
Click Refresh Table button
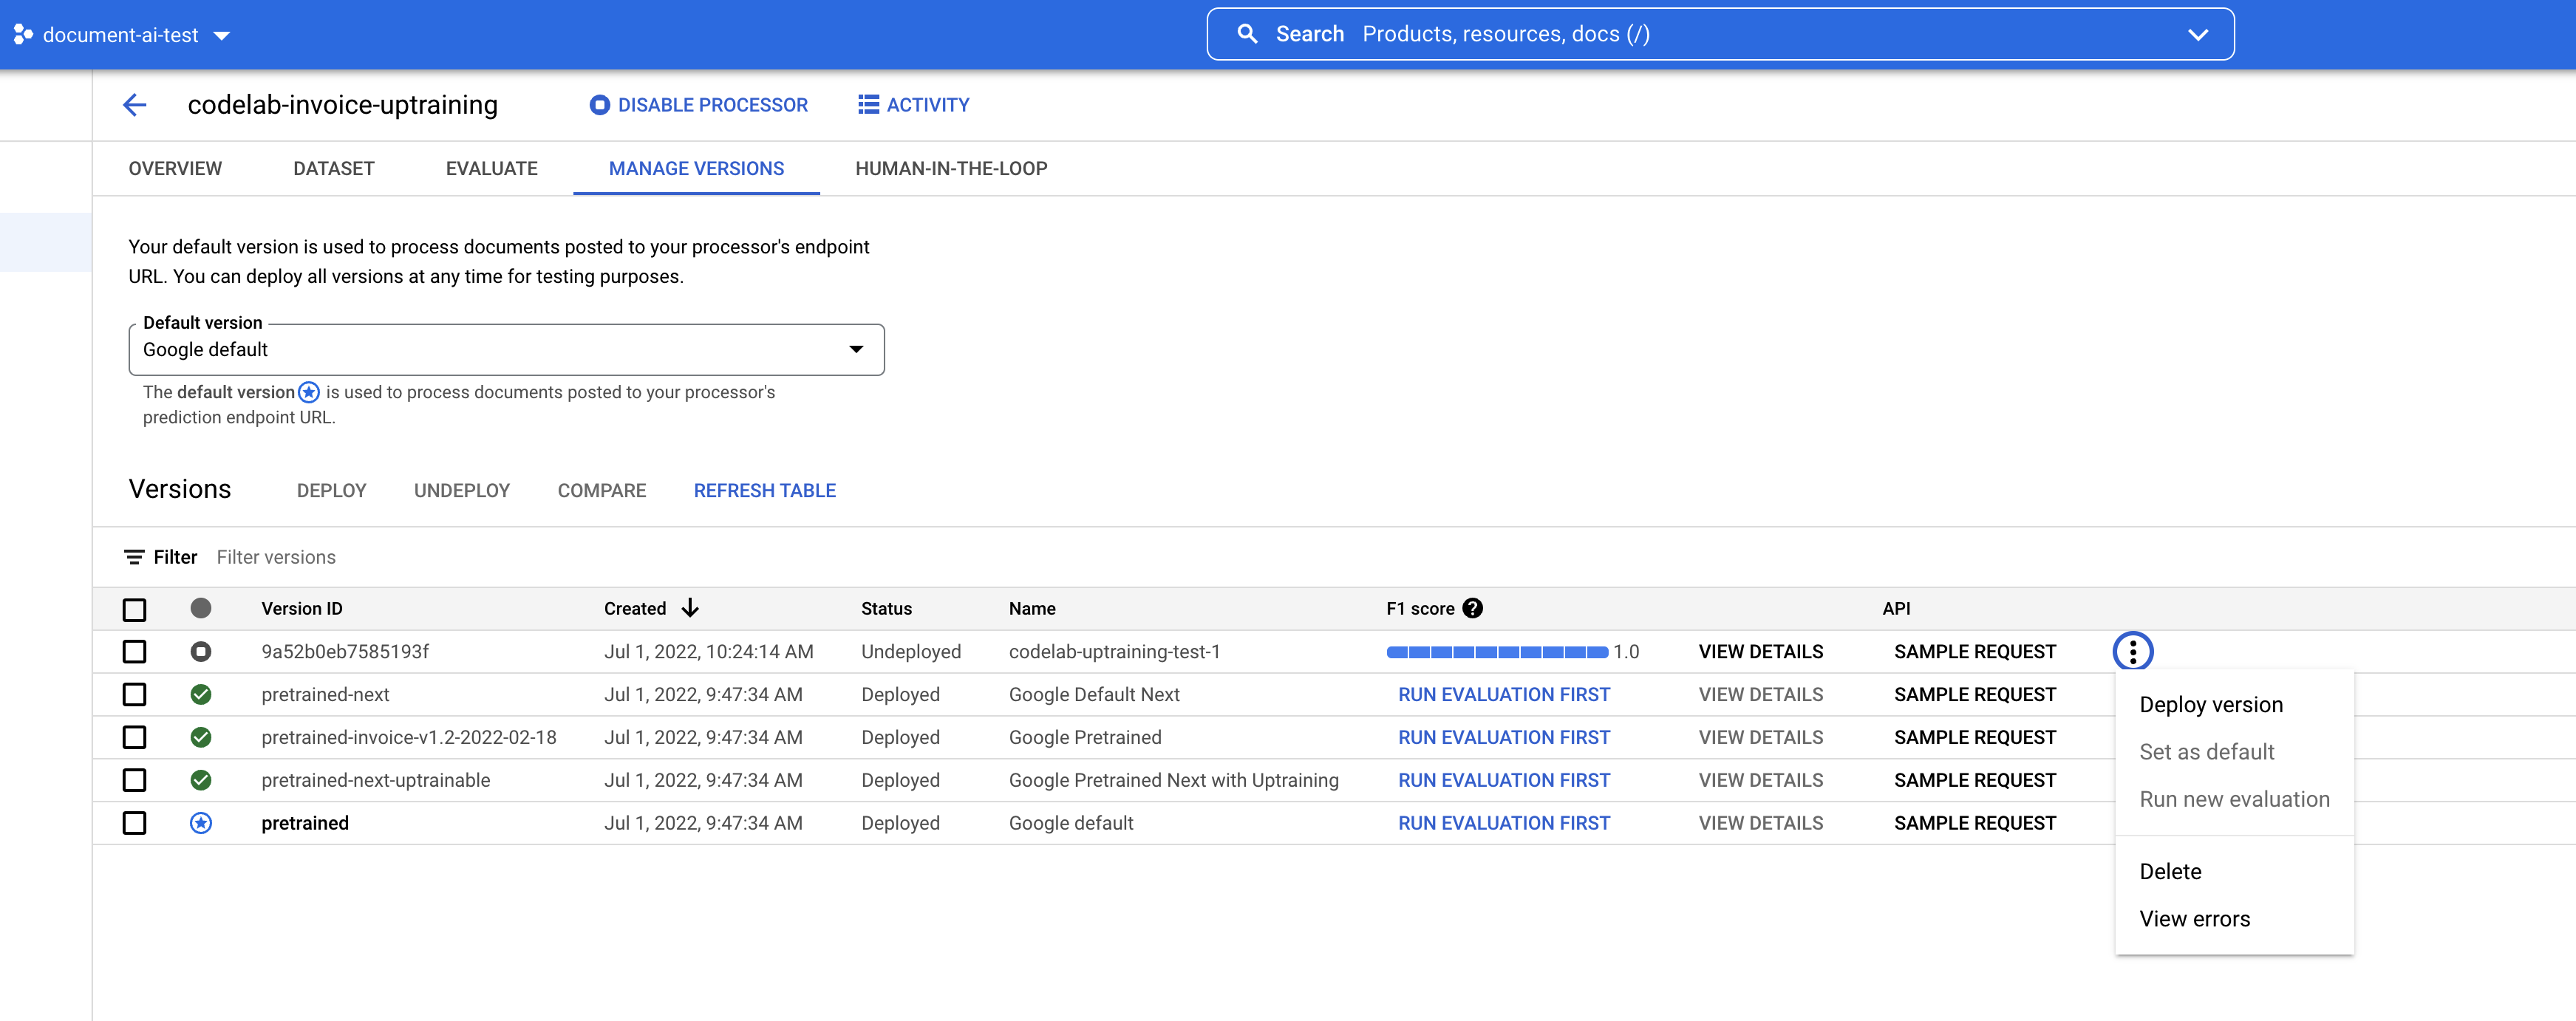(764, 491)
